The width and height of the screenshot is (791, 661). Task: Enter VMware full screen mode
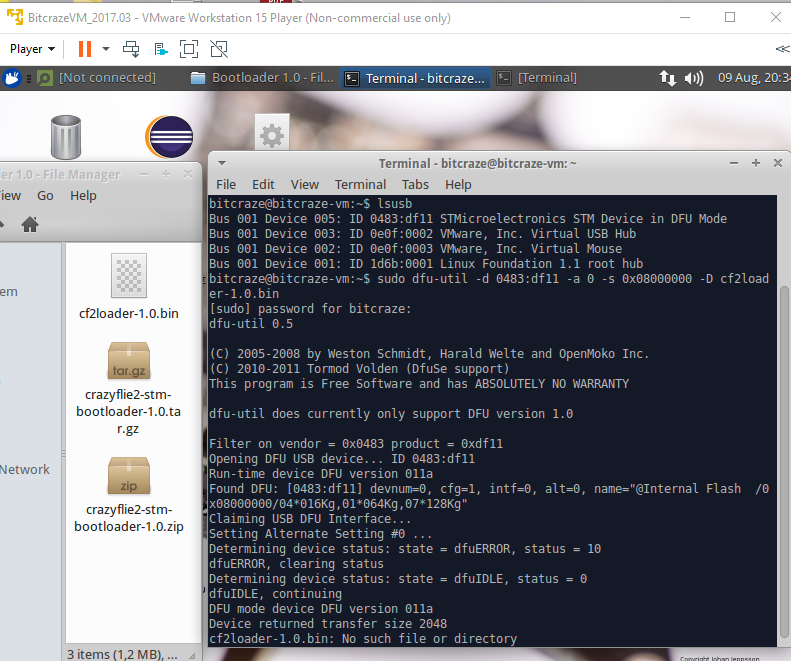pyautogui.click(x=189, y=49)
